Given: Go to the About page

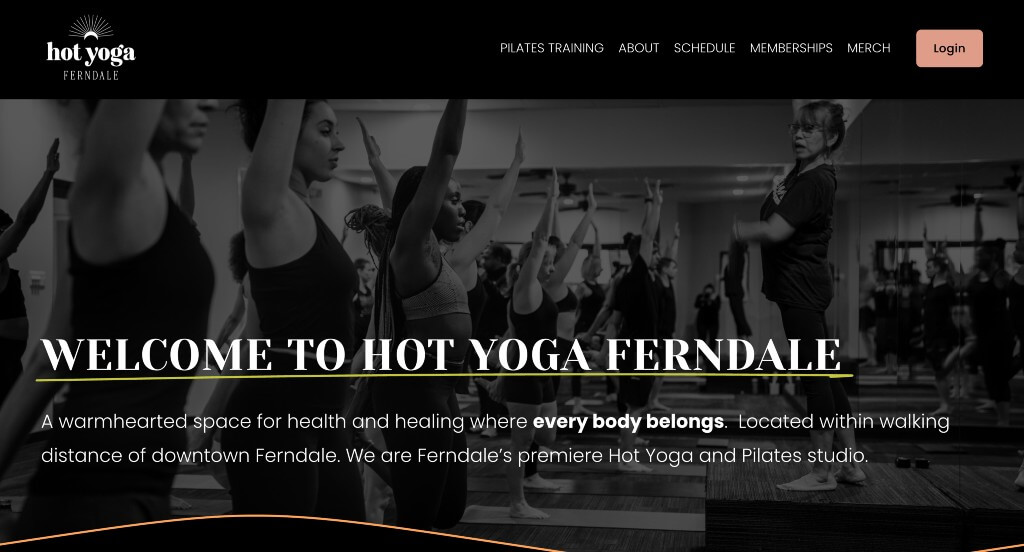Looking at the screenshot, I should point(639,48).
